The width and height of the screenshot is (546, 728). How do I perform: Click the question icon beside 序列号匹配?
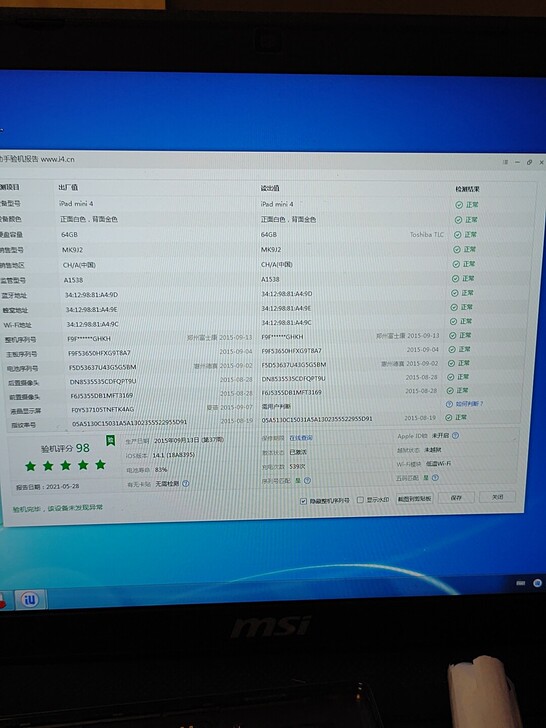[307, 481]
